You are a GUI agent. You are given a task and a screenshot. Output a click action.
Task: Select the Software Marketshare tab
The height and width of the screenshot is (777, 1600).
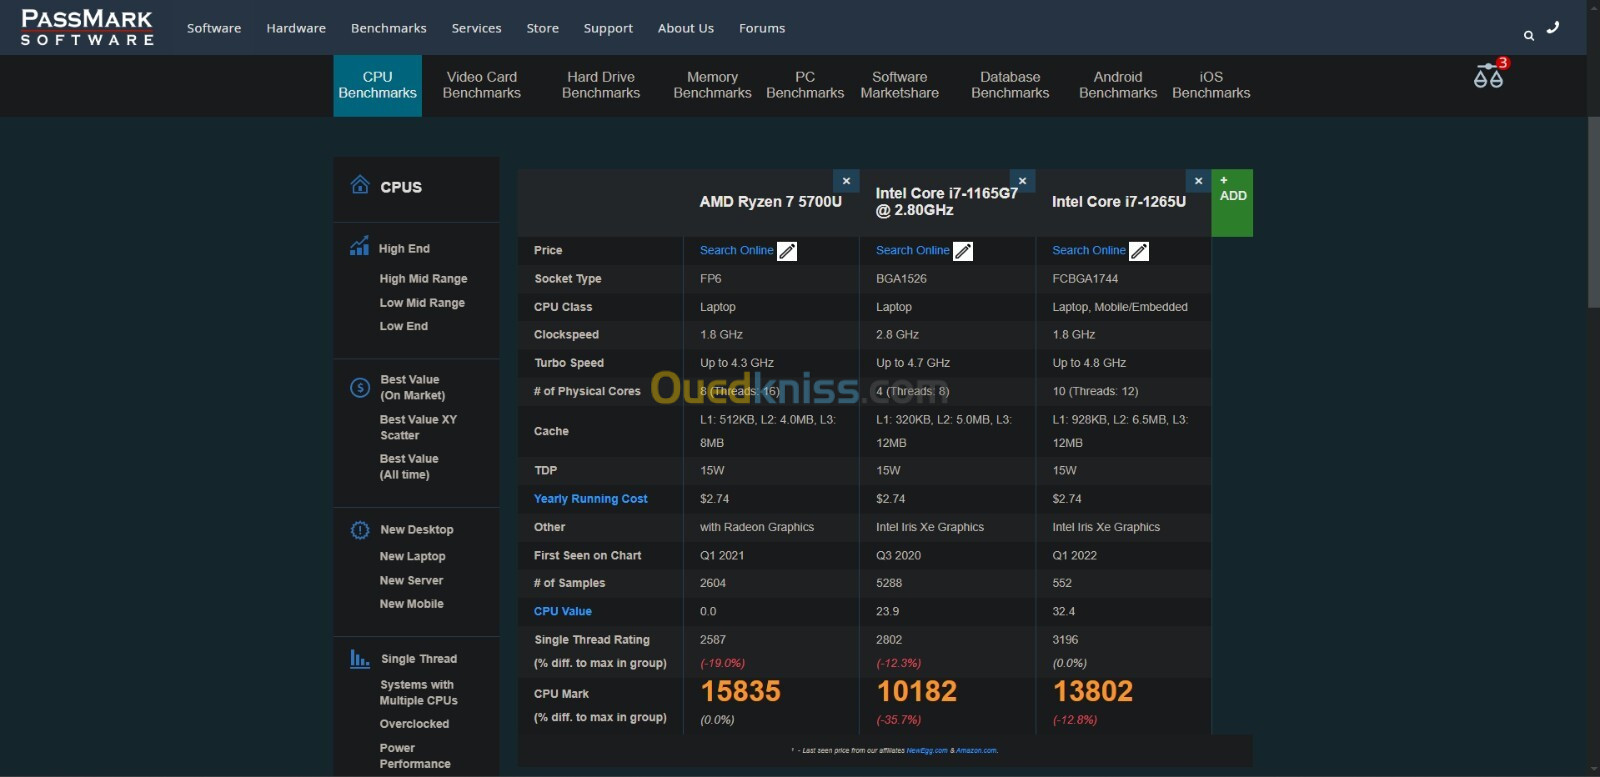(900, 85)
